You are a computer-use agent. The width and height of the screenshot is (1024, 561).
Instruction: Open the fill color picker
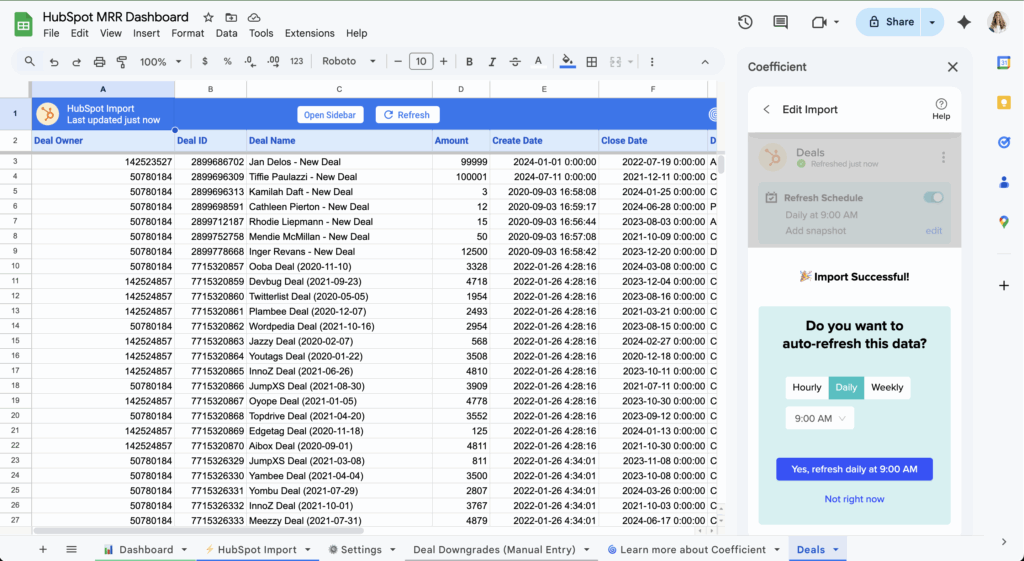point(568,61)
